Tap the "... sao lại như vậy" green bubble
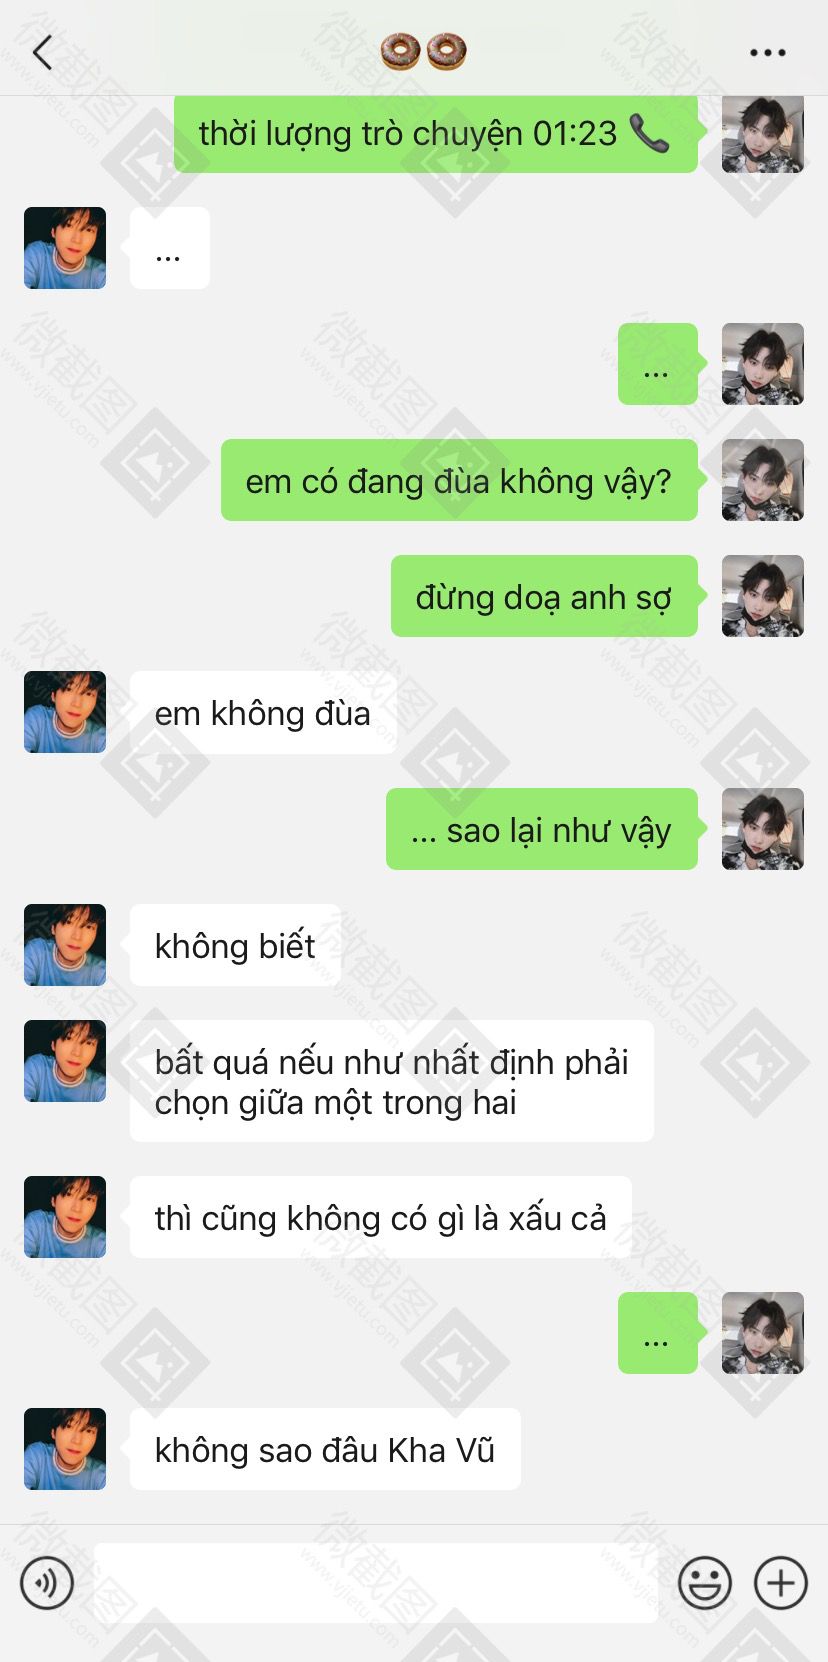This screenshot has width=828, height=1662. pos(542,829)
